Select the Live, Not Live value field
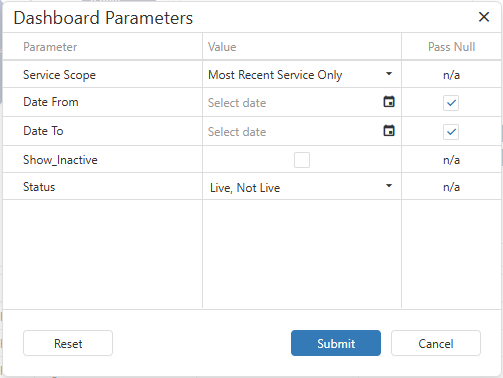503x378 pixels. [x=301, y=187]
